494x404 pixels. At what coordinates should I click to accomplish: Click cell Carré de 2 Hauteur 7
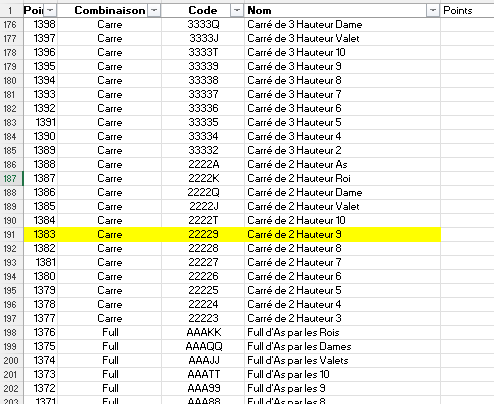click(x=342, y=263)
